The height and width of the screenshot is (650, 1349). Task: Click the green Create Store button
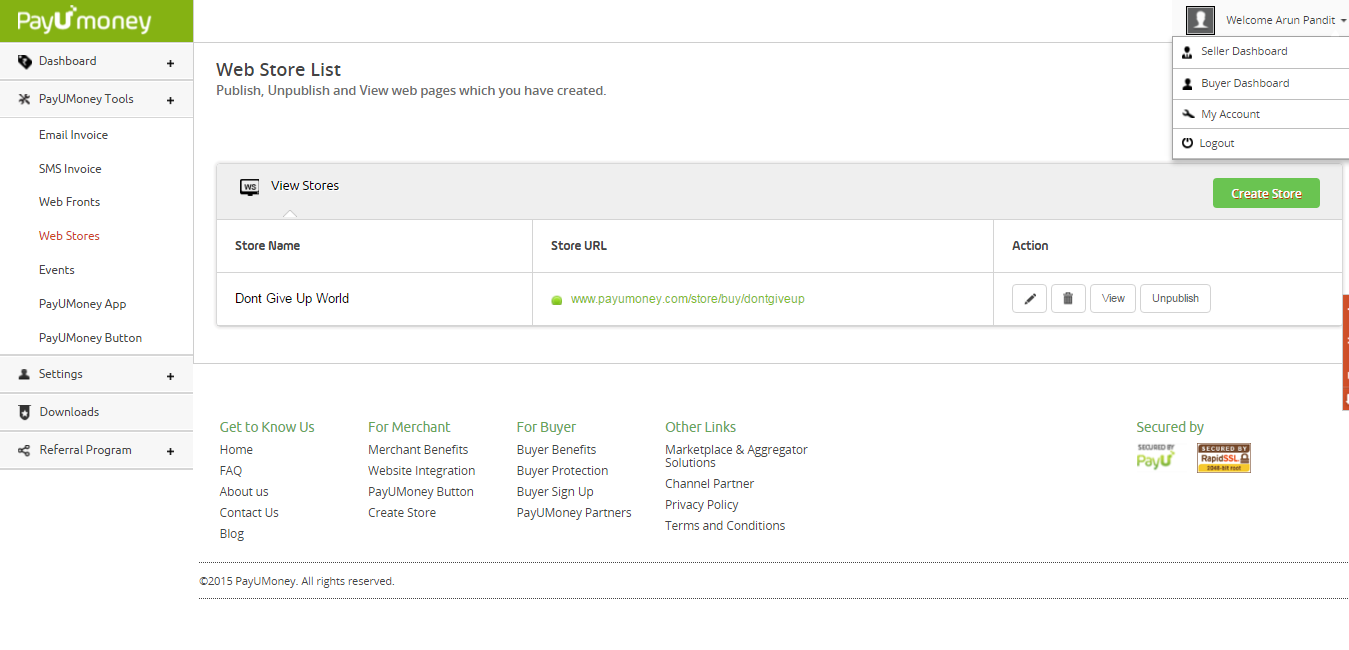point(1266,193)
